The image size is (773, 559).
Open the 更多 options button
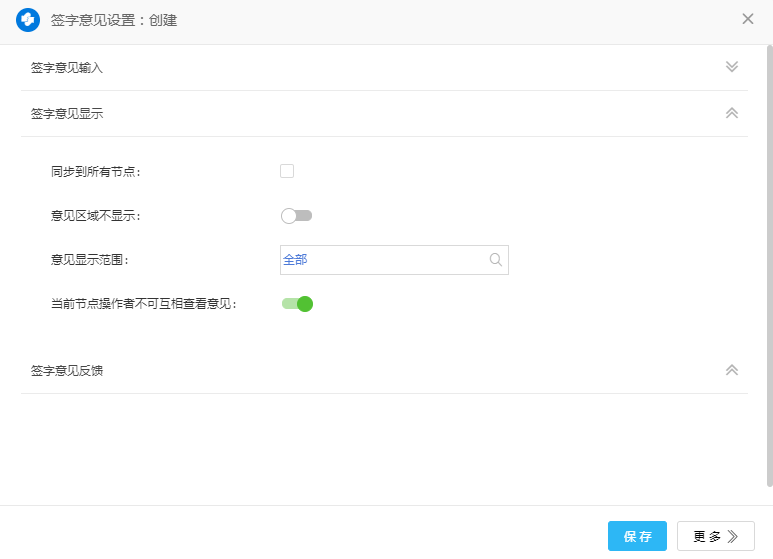pos(715,536)
